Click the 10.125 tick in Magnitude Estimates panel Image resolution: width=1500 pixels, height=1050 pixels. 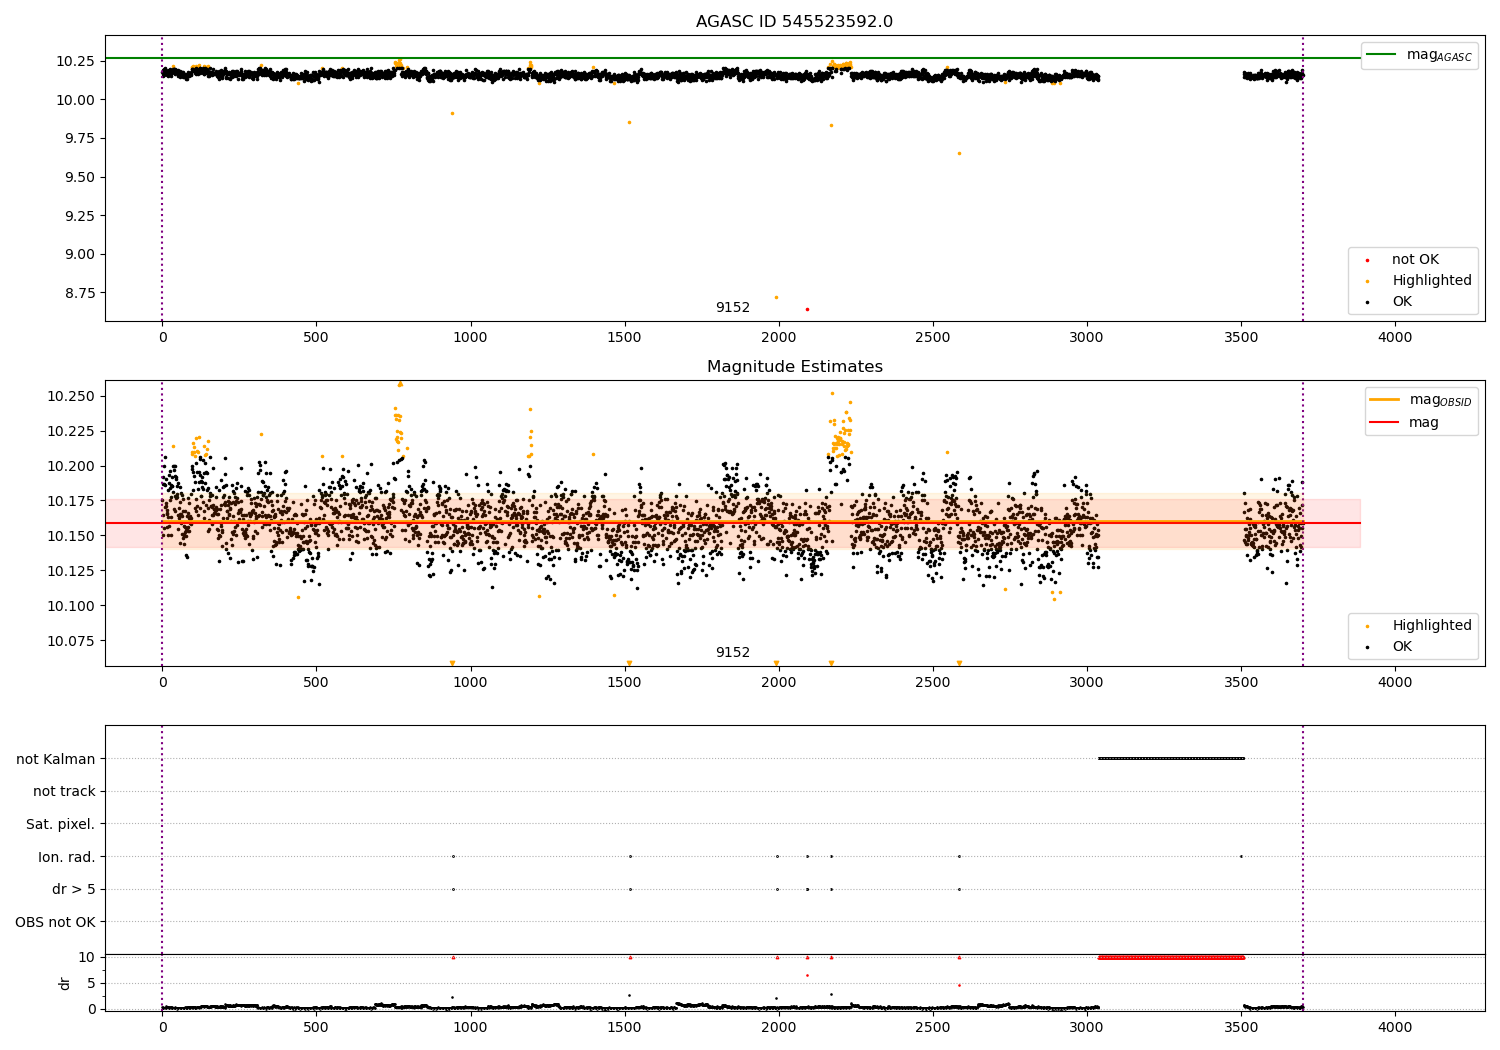pos(71,571)
